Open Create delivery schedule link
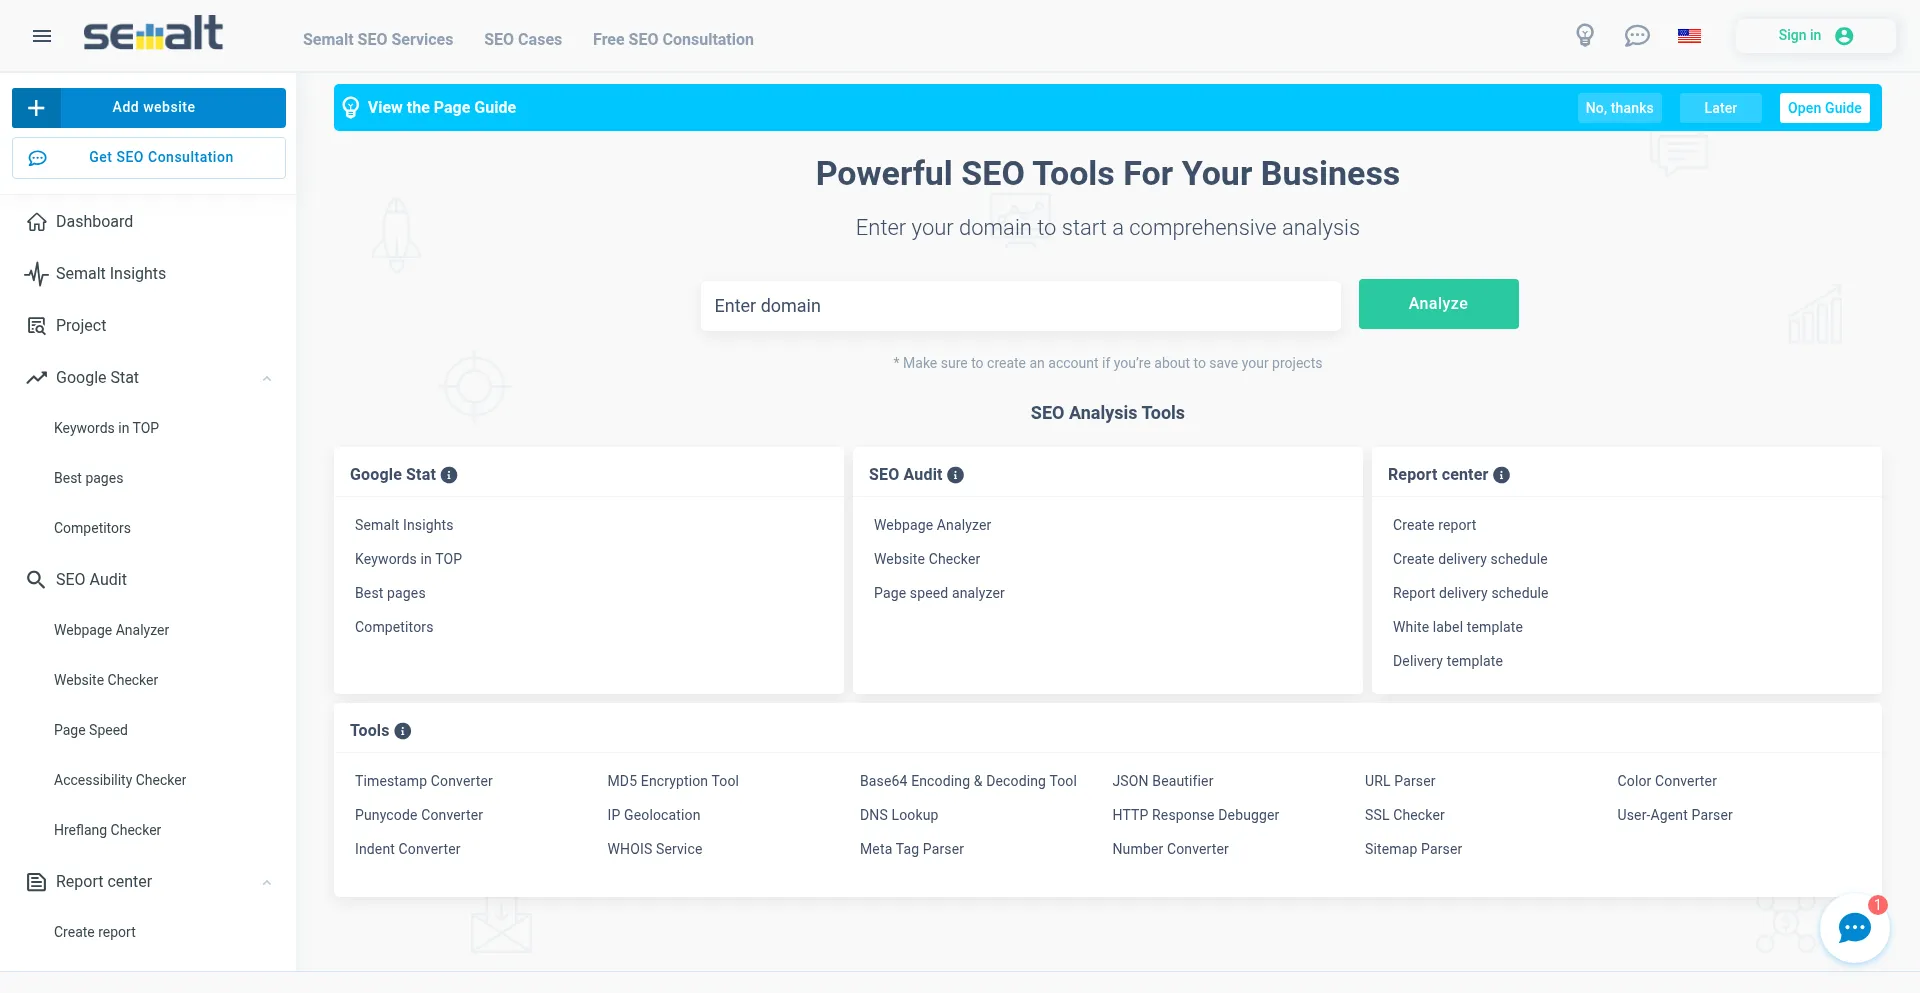This screenshot has width=1920, height=993. tap(1470, 559)
